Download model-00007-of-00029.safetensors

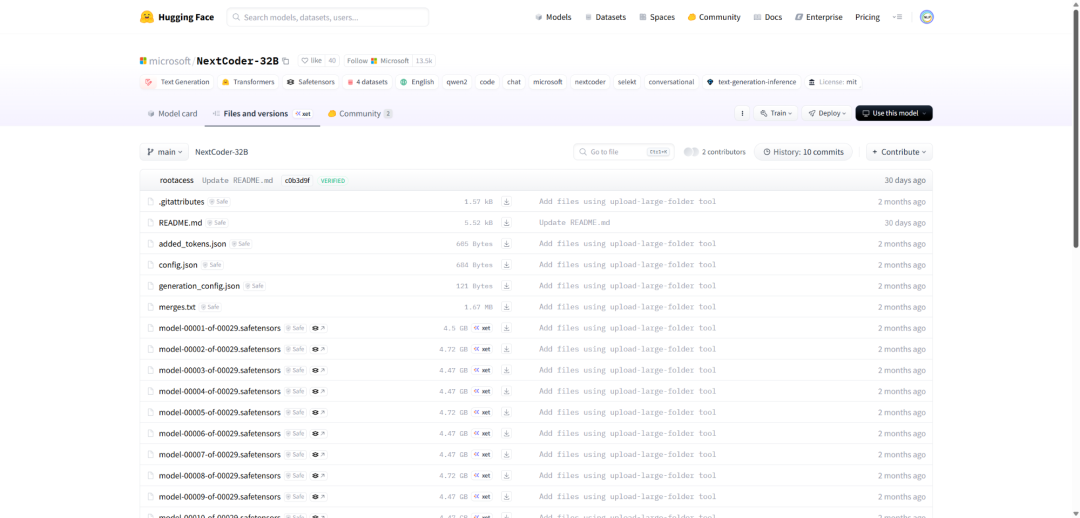click(x=506, y=455)
